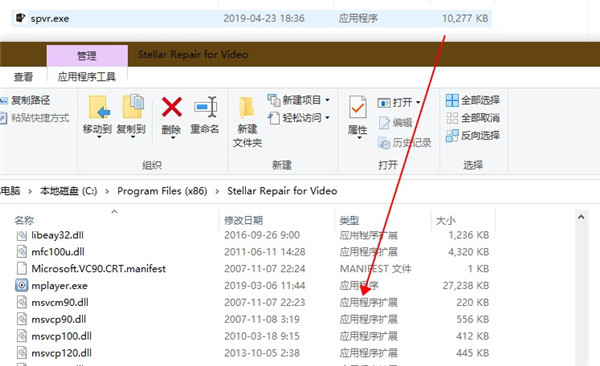
Task: Expand 属性 dropdown arrow
Action: 359,138
